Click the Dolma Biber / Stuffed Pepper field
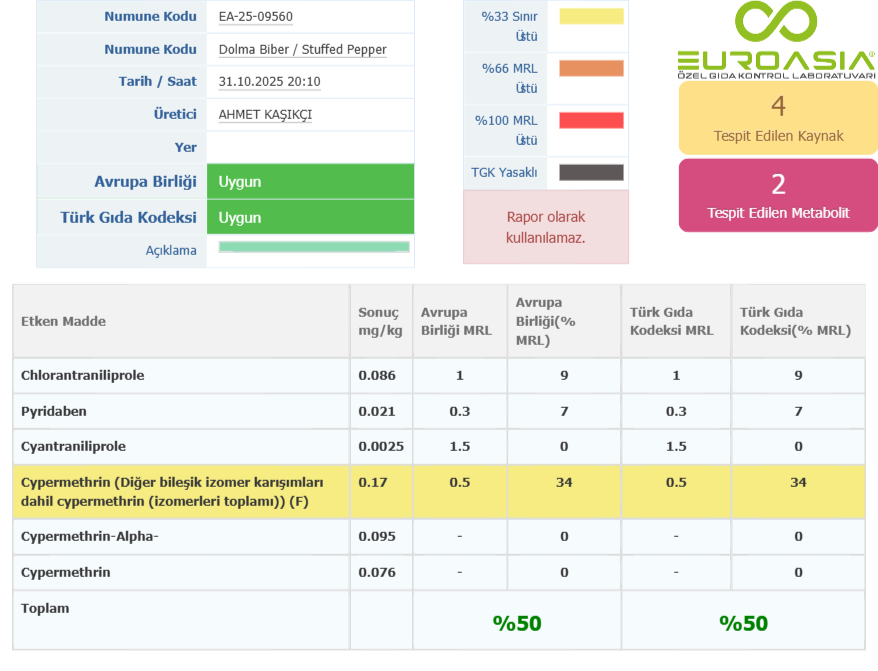The width and height of the screenshot is (878, 671). pyautogui.click(x=302, y=50)
